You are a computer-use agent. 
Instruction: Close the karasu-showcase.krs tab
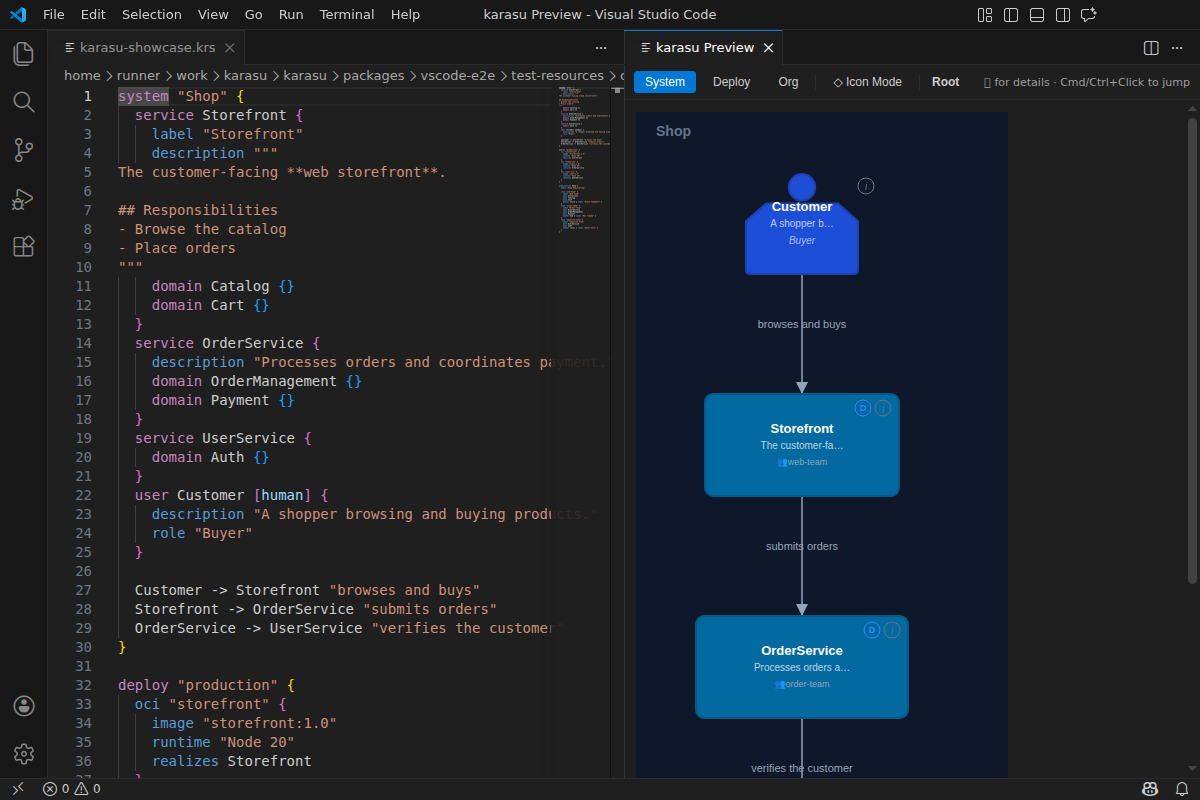click(x=229, y=48)
